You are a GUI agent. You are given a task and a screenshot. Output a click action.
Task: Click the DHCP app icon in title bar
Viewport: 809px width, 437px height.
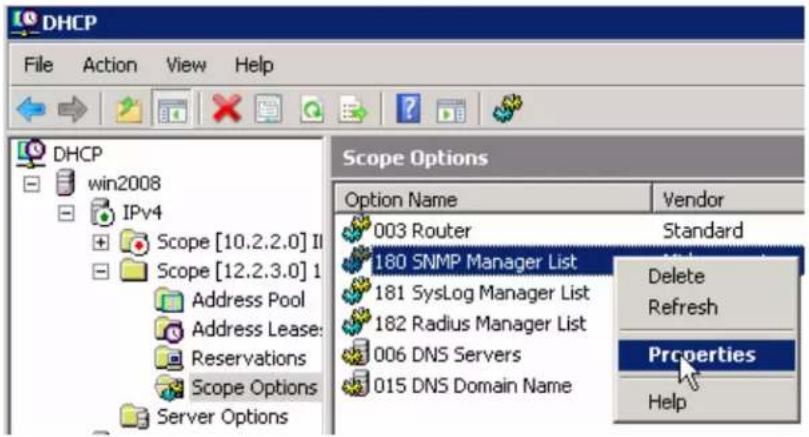[x=25, y=22]
